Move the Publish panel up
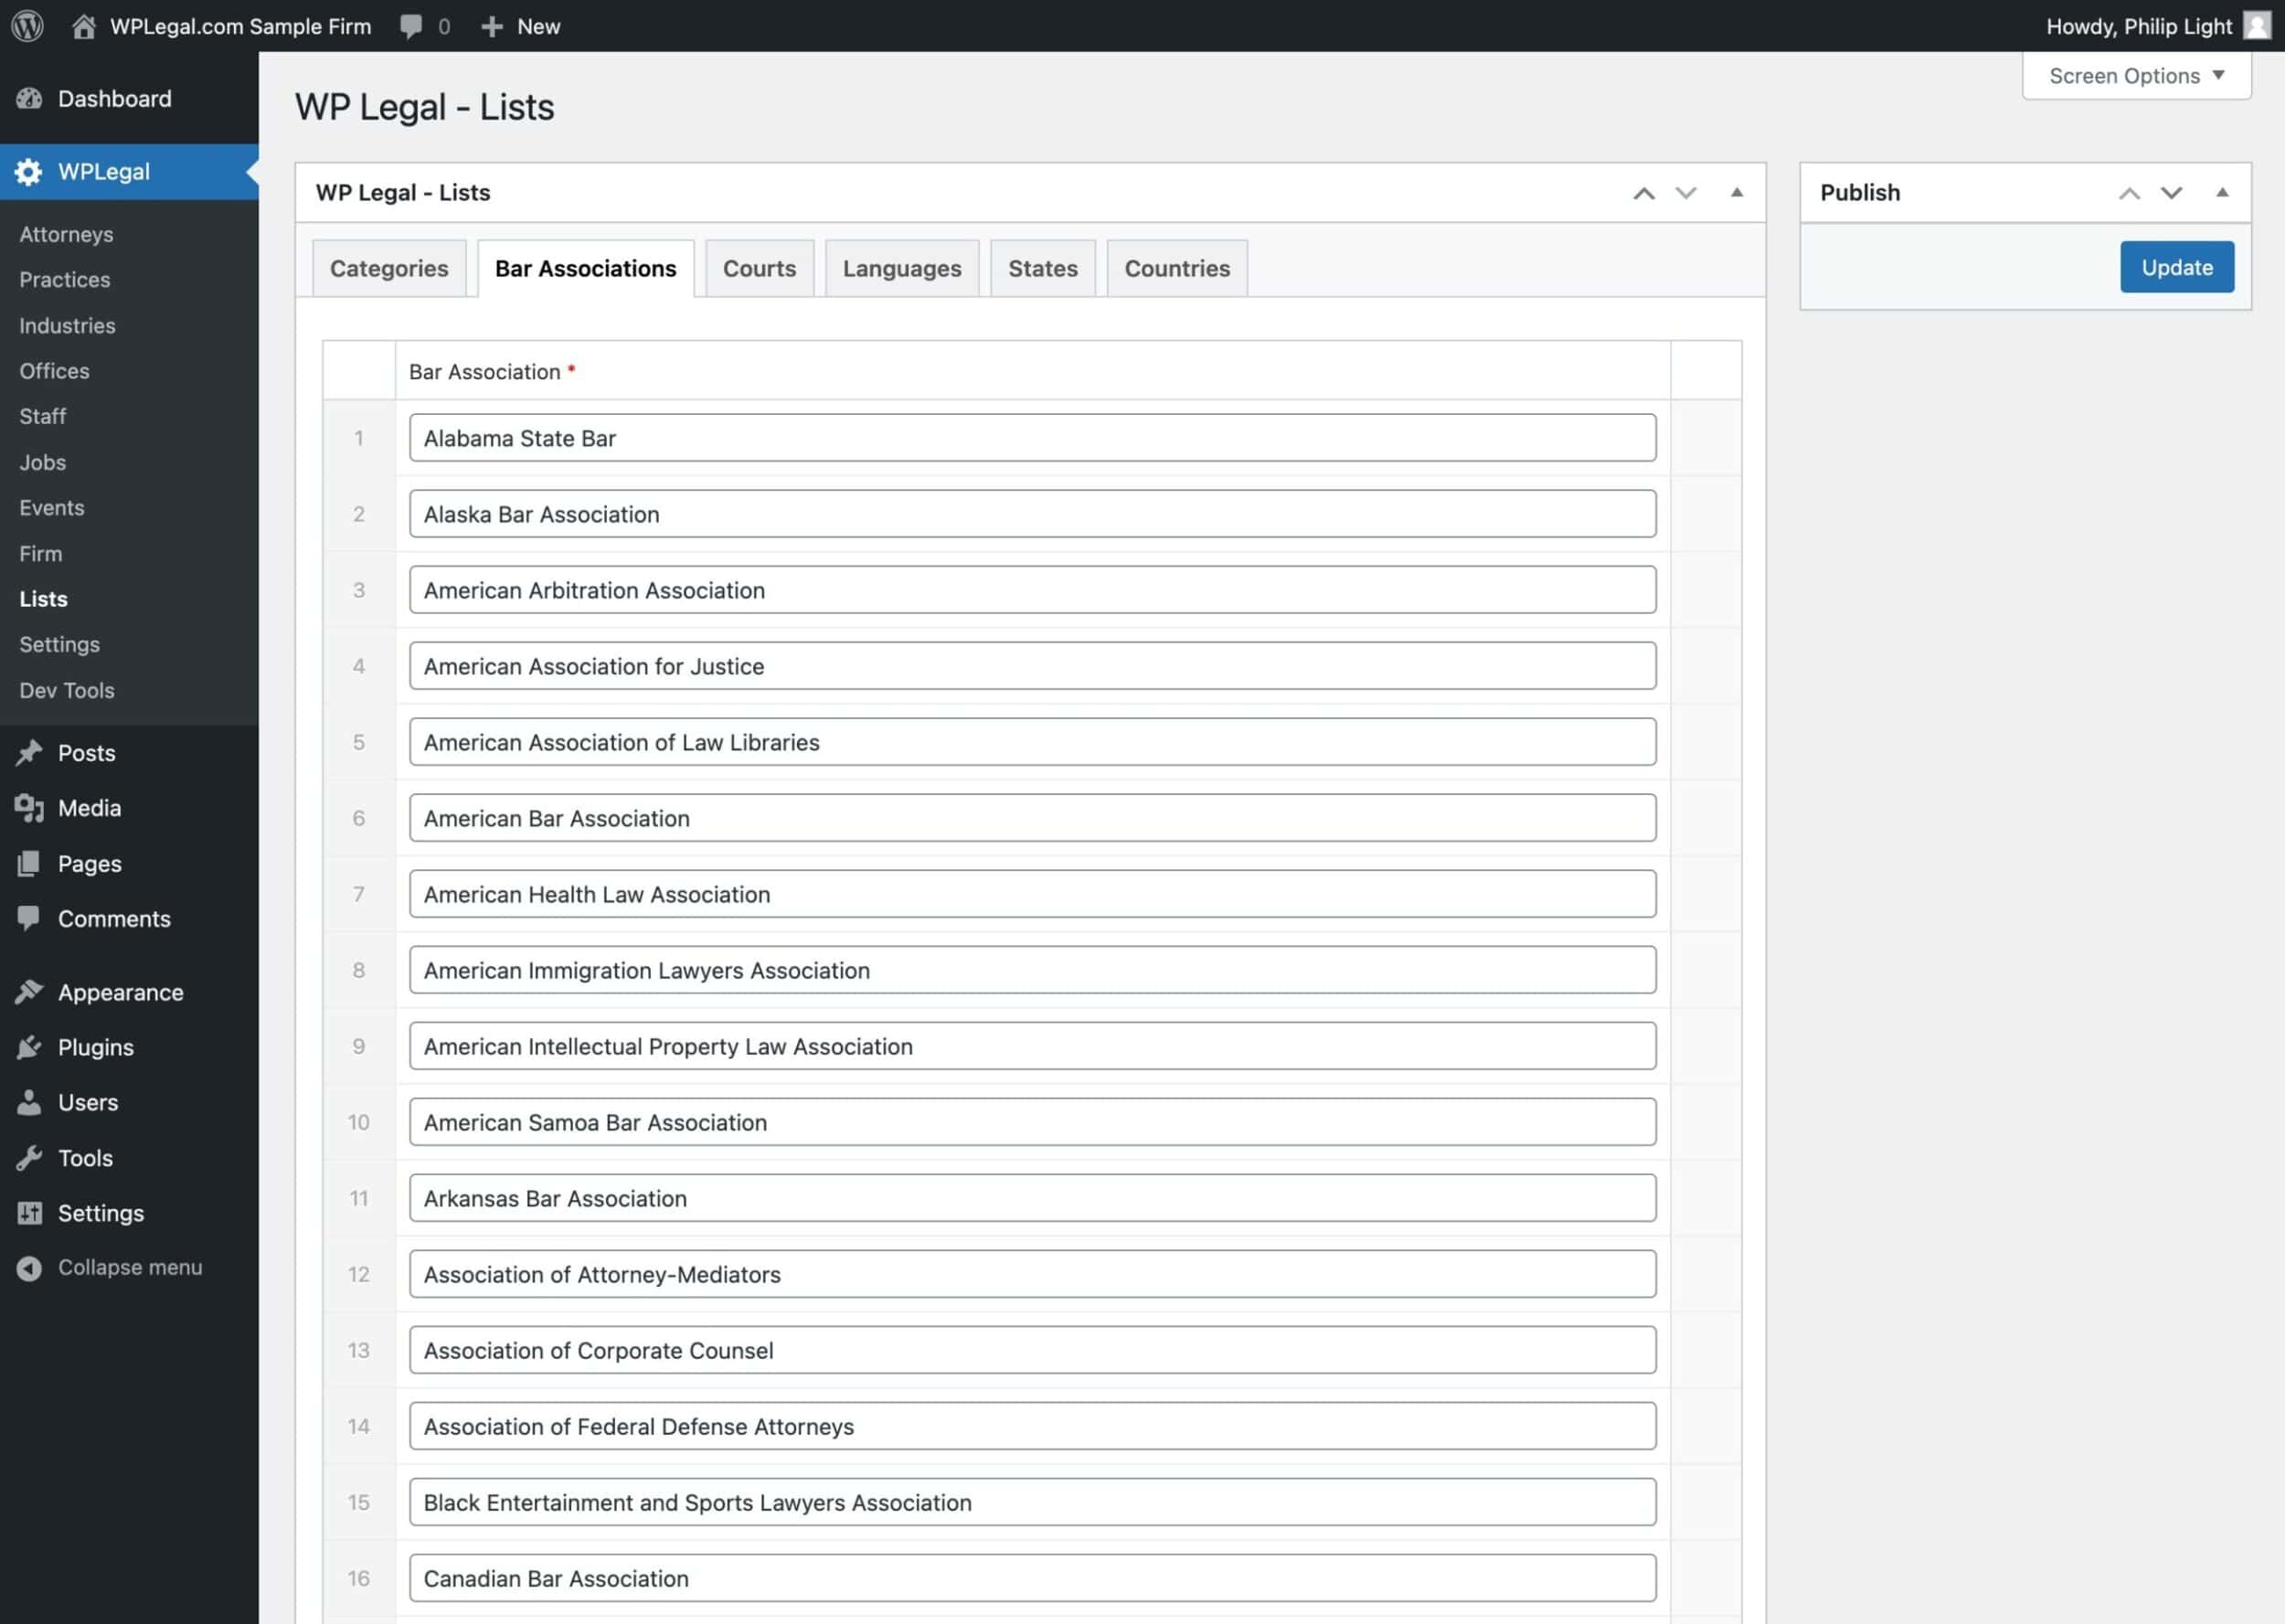Screen dimensions: 2285x1624 [x=2129, y=193]
